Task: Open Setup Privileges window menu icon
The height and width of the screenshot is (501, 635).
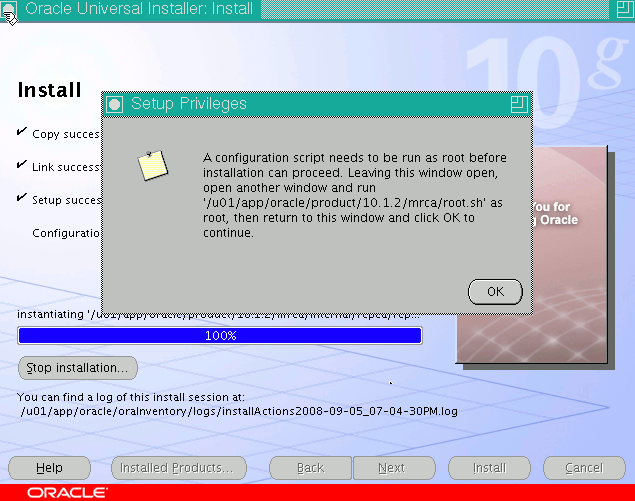Action: [115, 104]
